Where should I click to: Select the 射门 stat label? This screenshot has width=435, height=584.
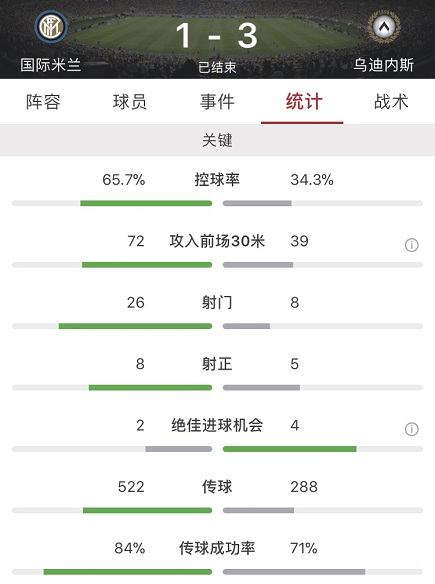(217, 302)
